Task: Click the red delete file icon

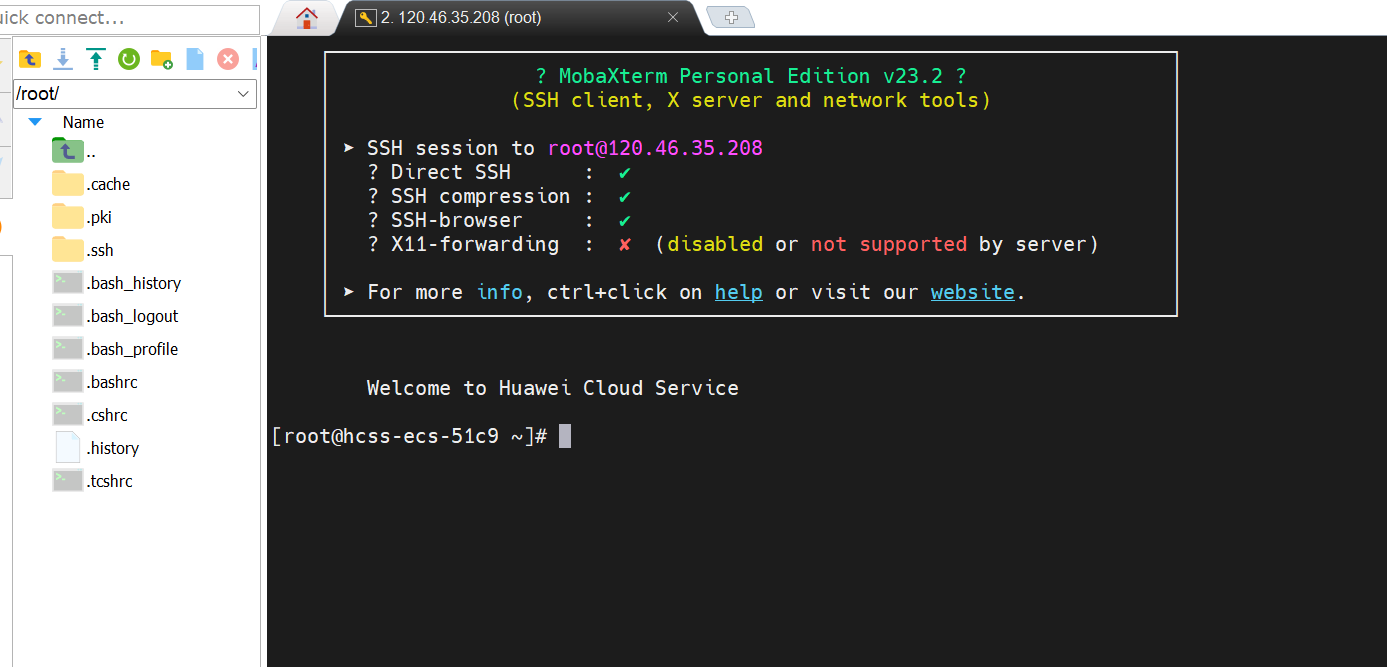Action: click(x=228, y=60)
